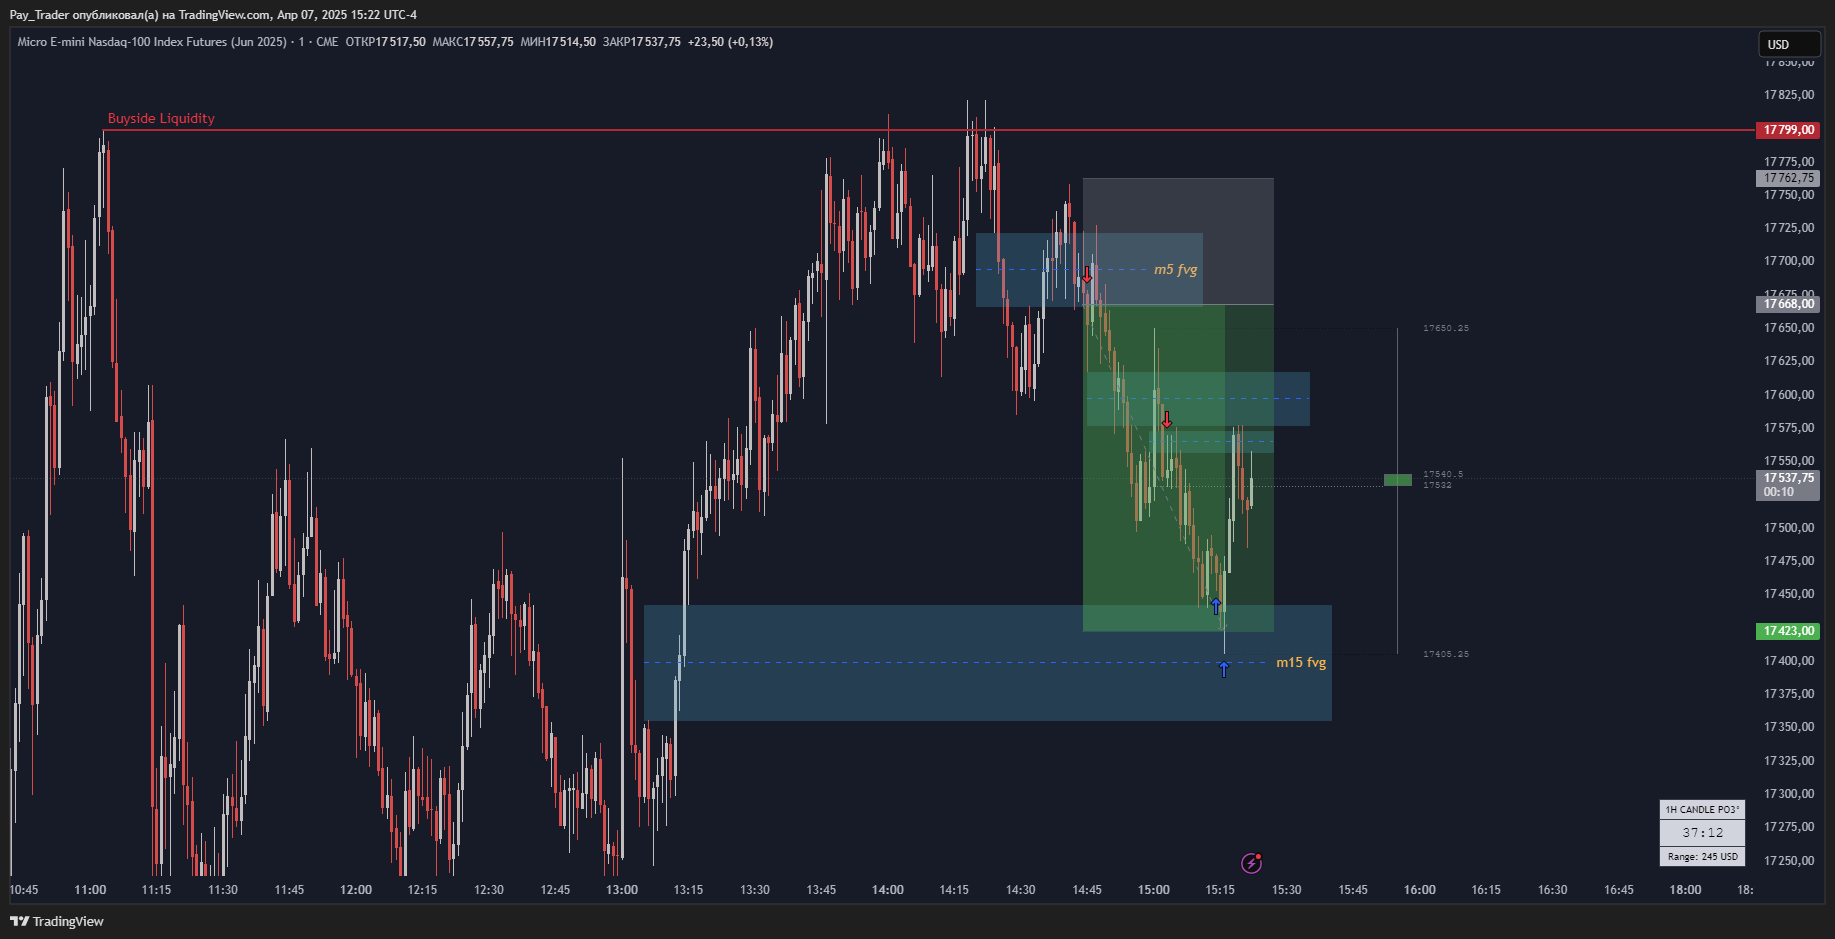Open the USD currency selector at top right
The width and height of the screenshot is (1835, 939).
pos(1788,44)
